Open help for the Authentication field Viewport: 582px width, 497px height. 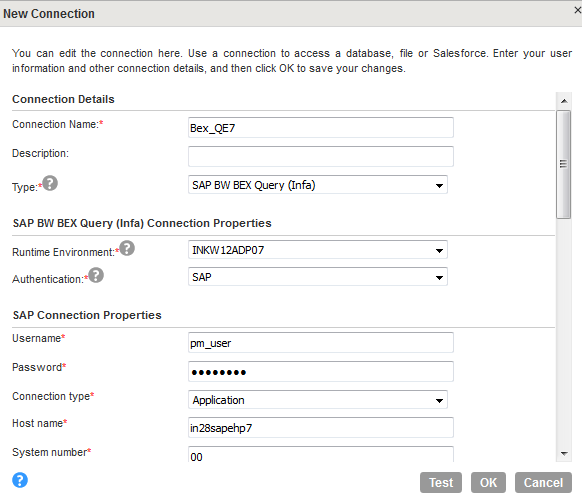[96, 275]
